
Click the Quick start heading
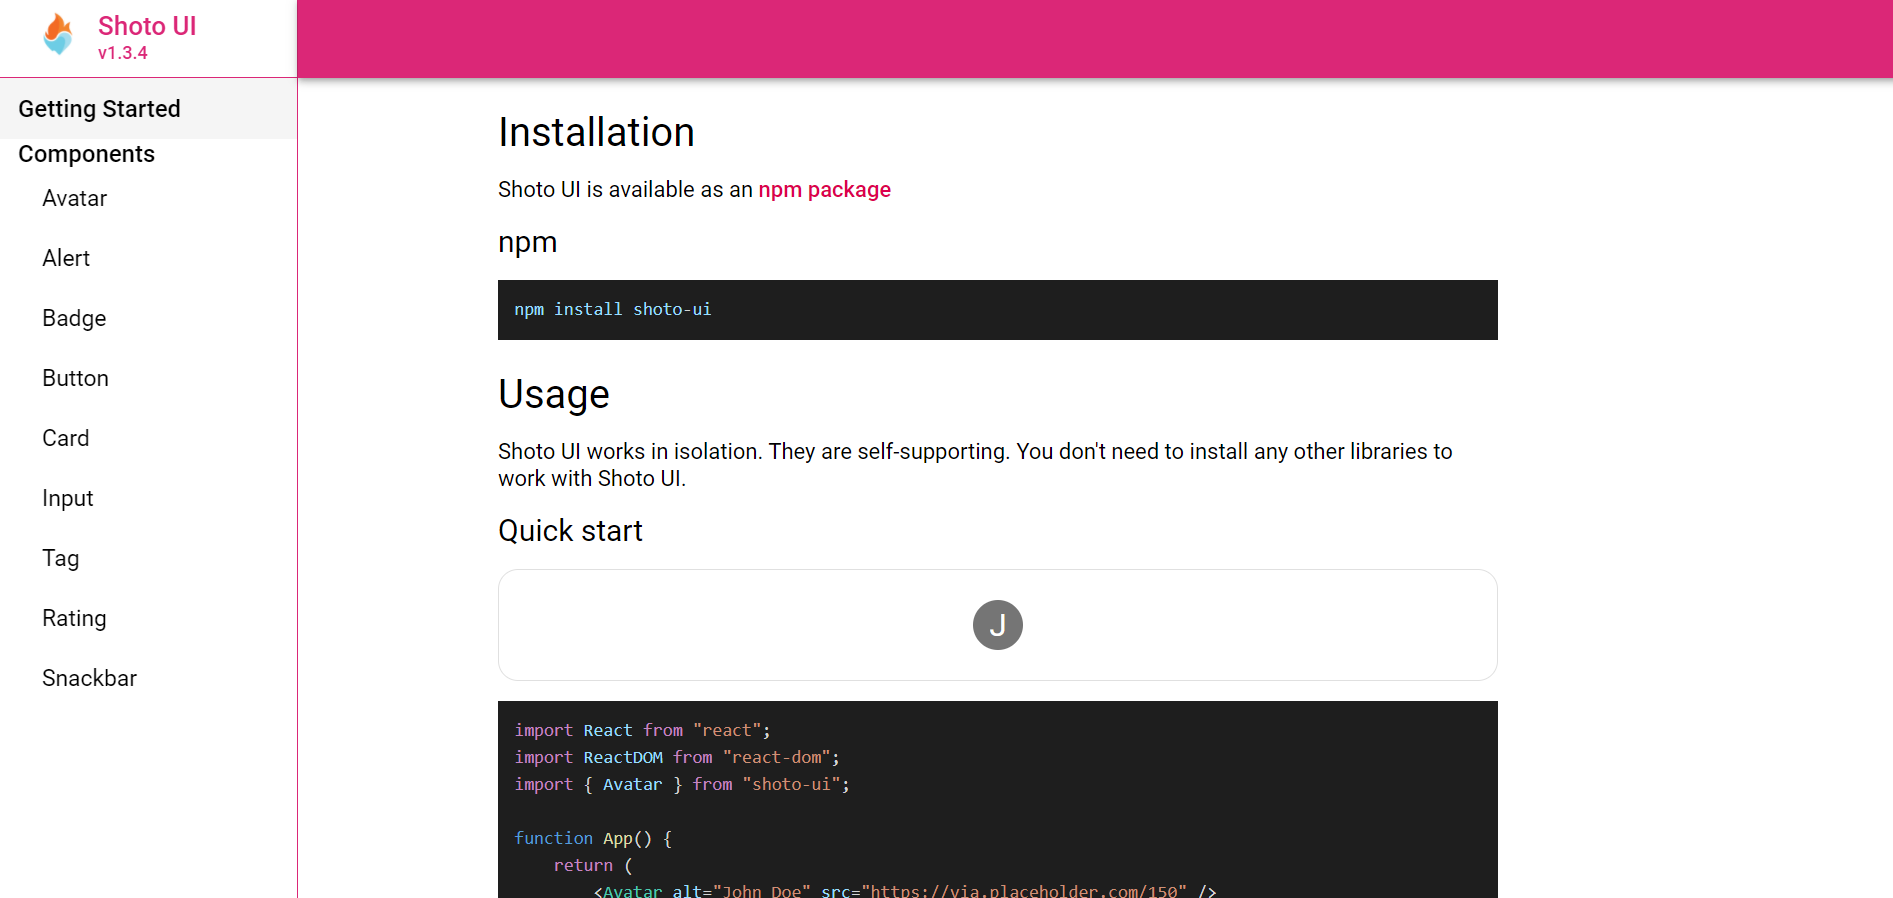(570, 531)
